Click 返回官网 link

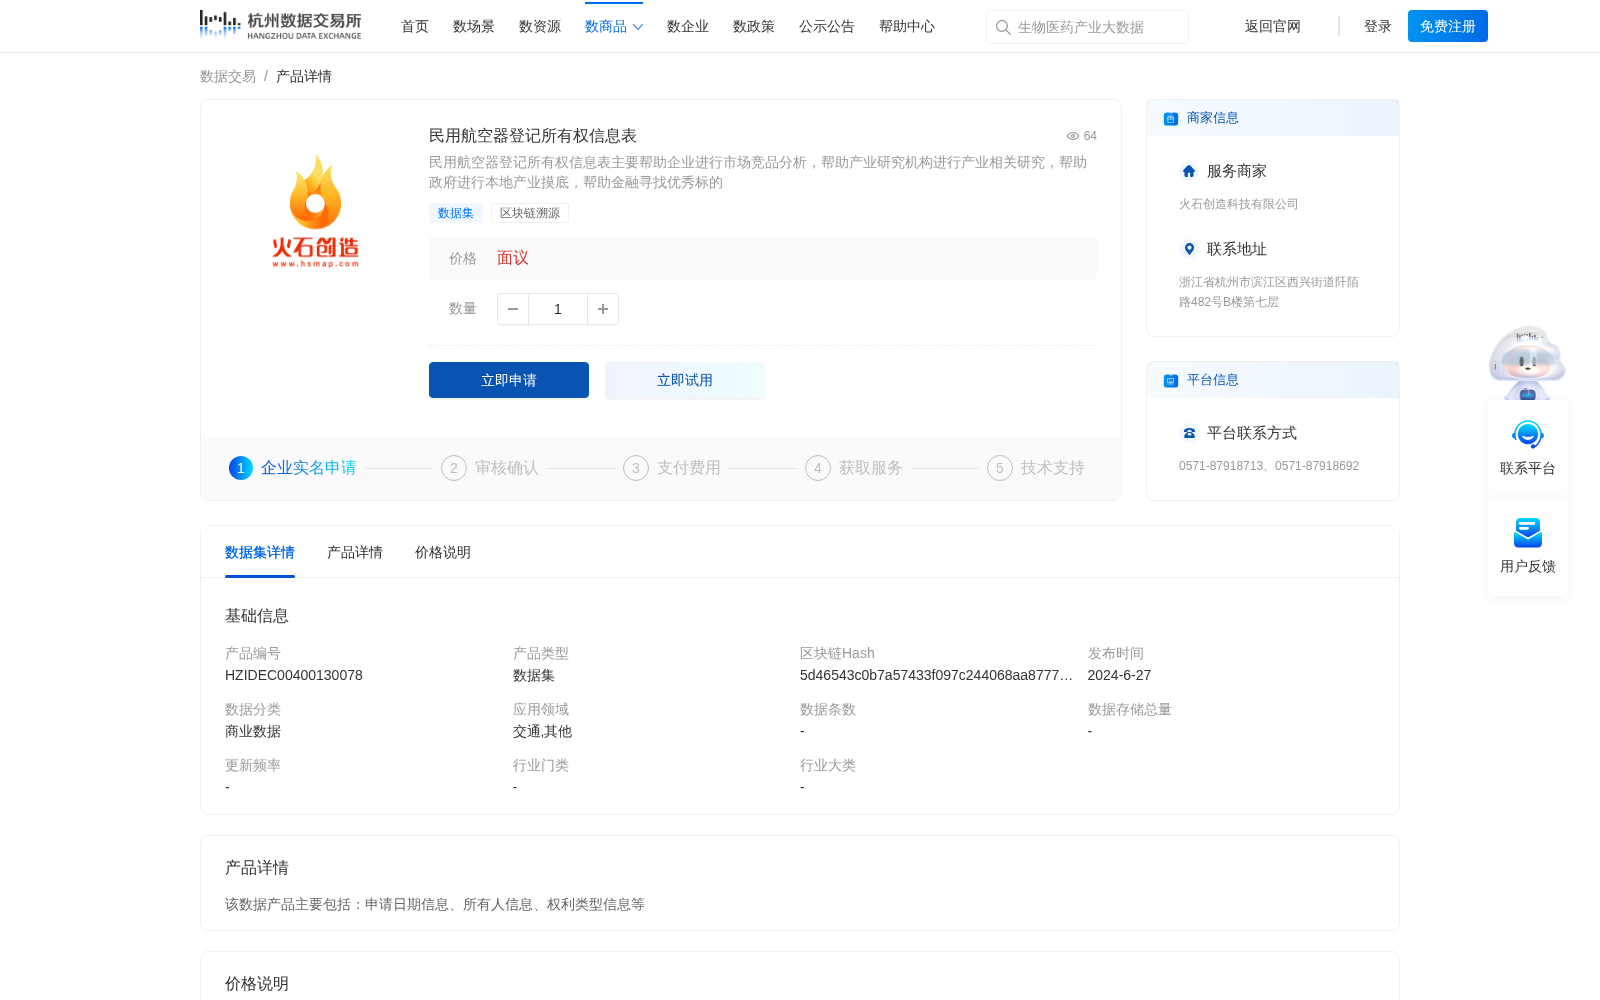click(1273, 27)
